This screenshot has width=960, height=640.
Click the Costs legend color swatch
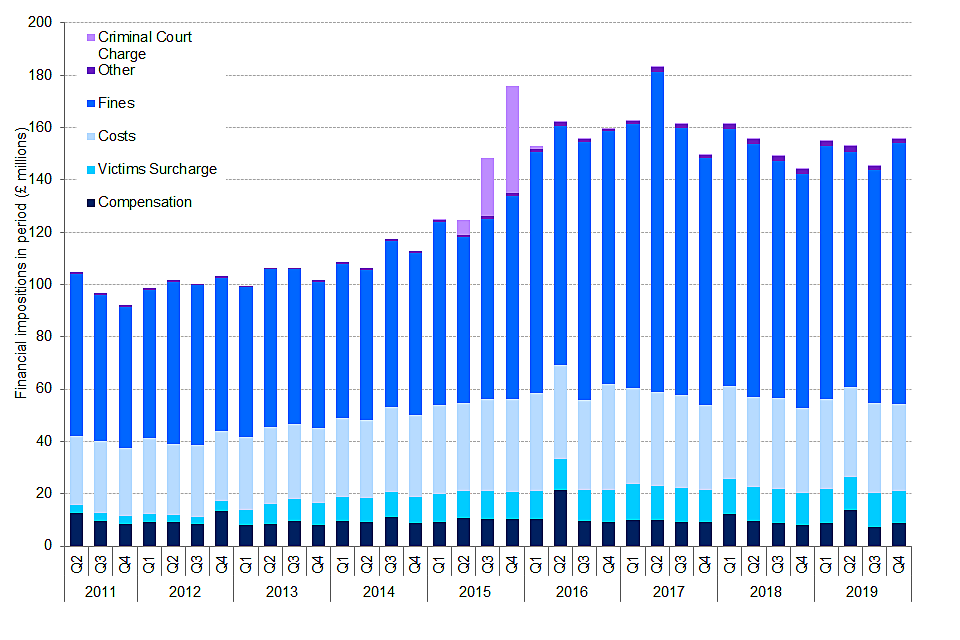click(91, 136)
